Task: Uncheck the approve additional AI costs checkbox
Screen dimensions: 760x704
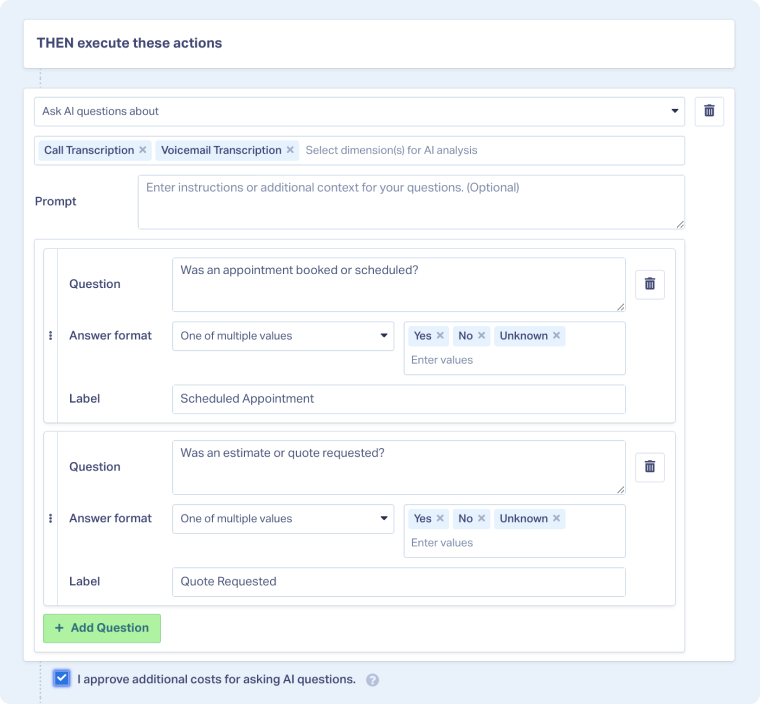Action: coord(62,679)
